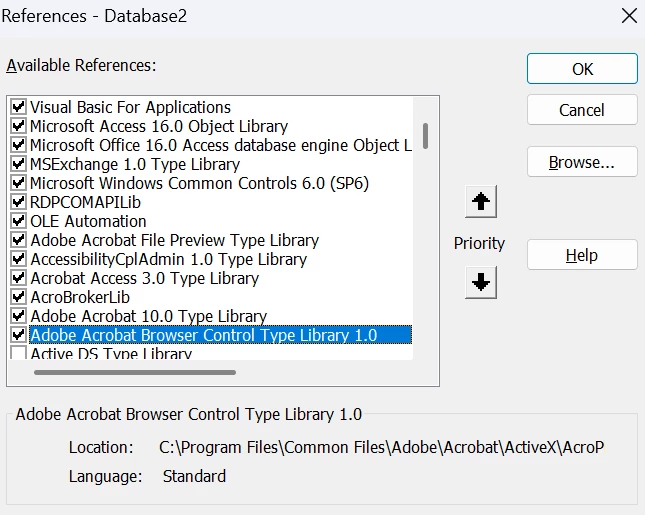The height and width of the screenshot is (515, 645).
Task: Uncheck the Adobe Acrobat File Preview Type Library checkbox
Action: pyautogui.click(x=19, y=240)
